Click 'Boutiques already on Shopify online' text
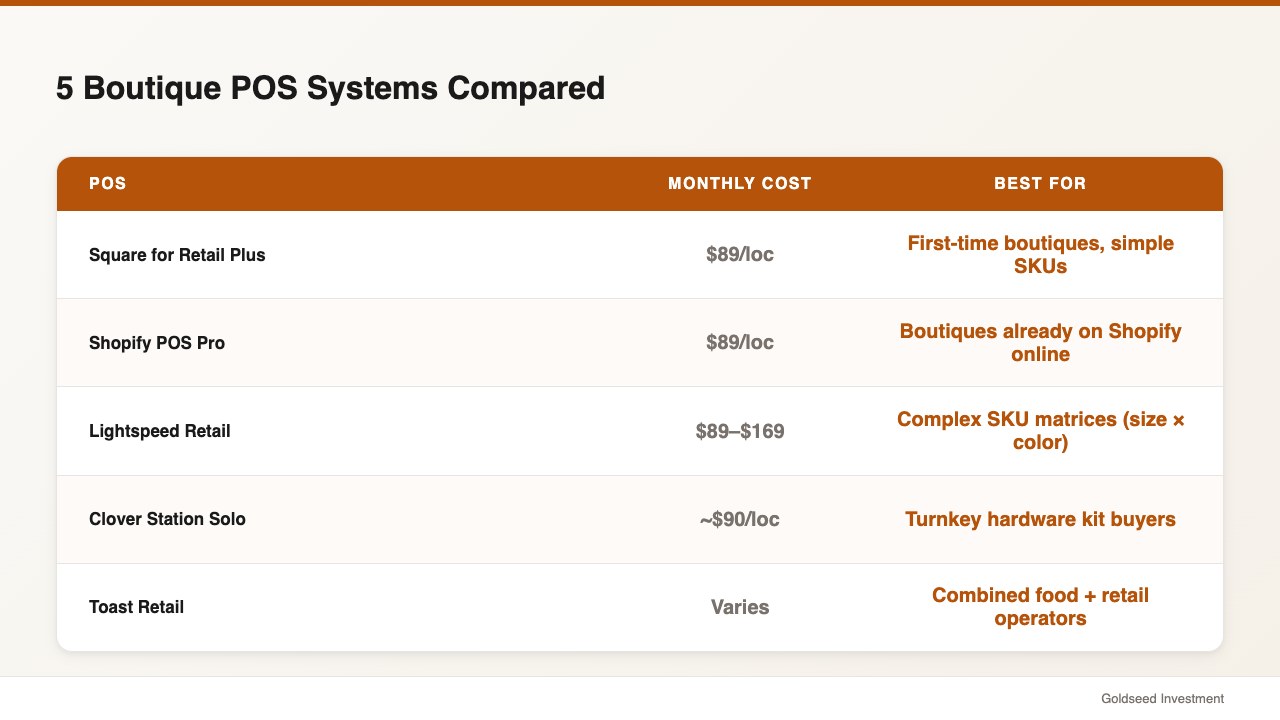The image size is (1280, 720). [1040, 343]
